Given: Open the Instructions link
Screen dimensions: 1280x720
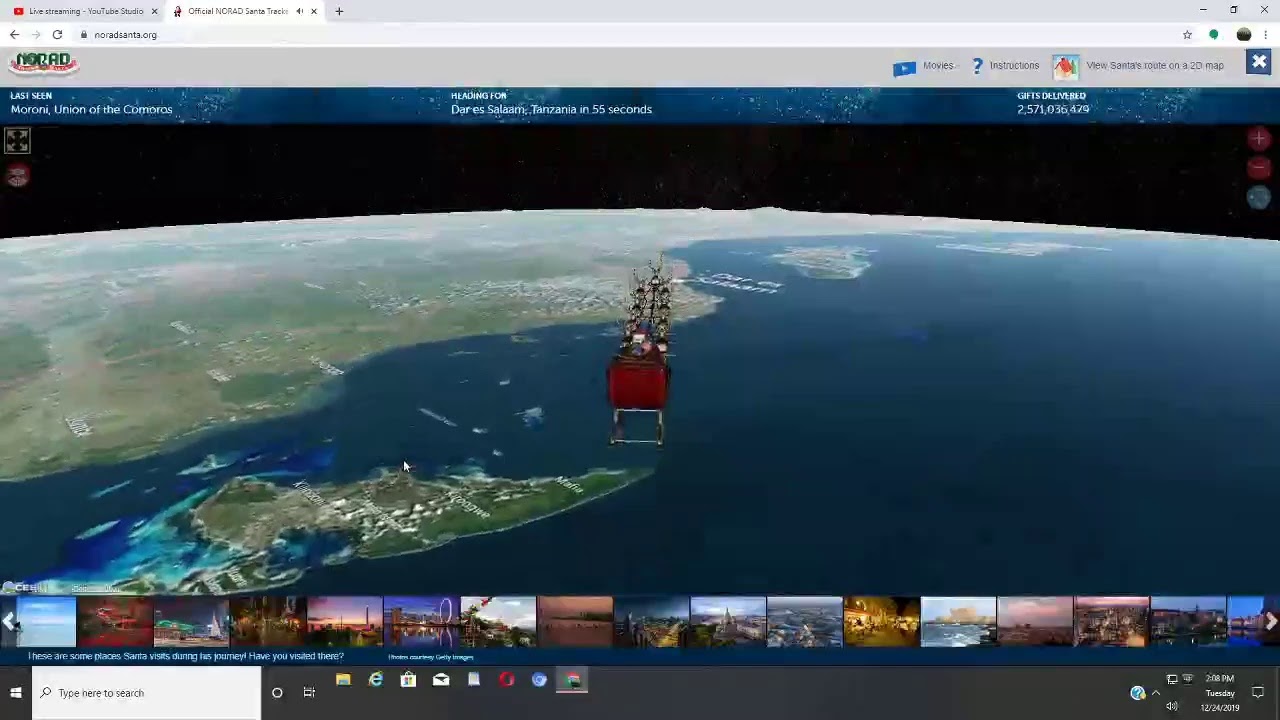Looking at the screenshot, I should tap(1014, 66).
